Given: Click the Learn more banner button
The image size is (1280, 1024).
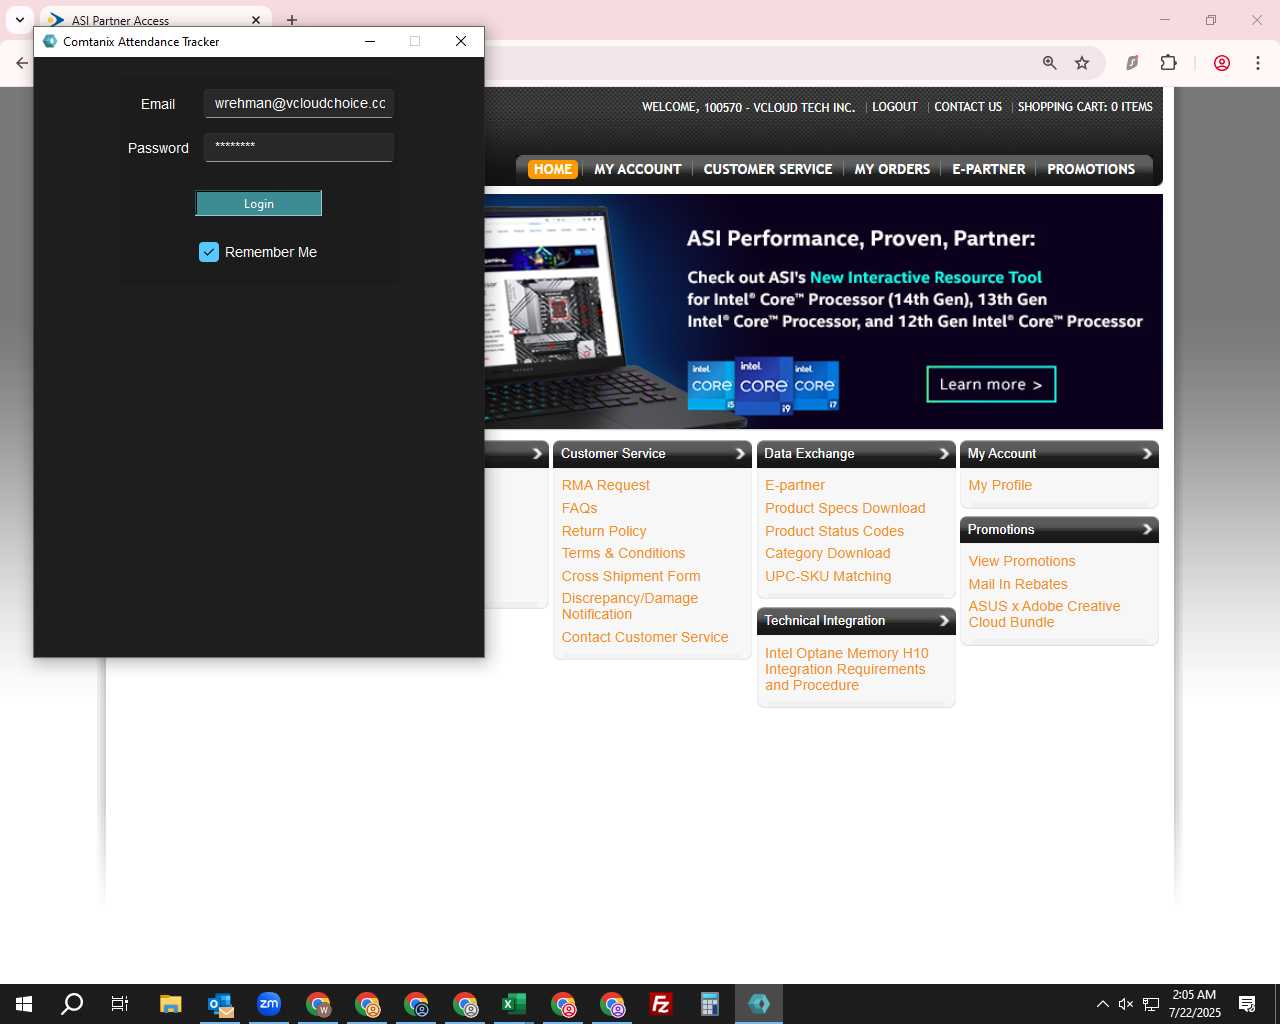Looking at the screenshot, I should pyautogui.click(x=991, y=384).
